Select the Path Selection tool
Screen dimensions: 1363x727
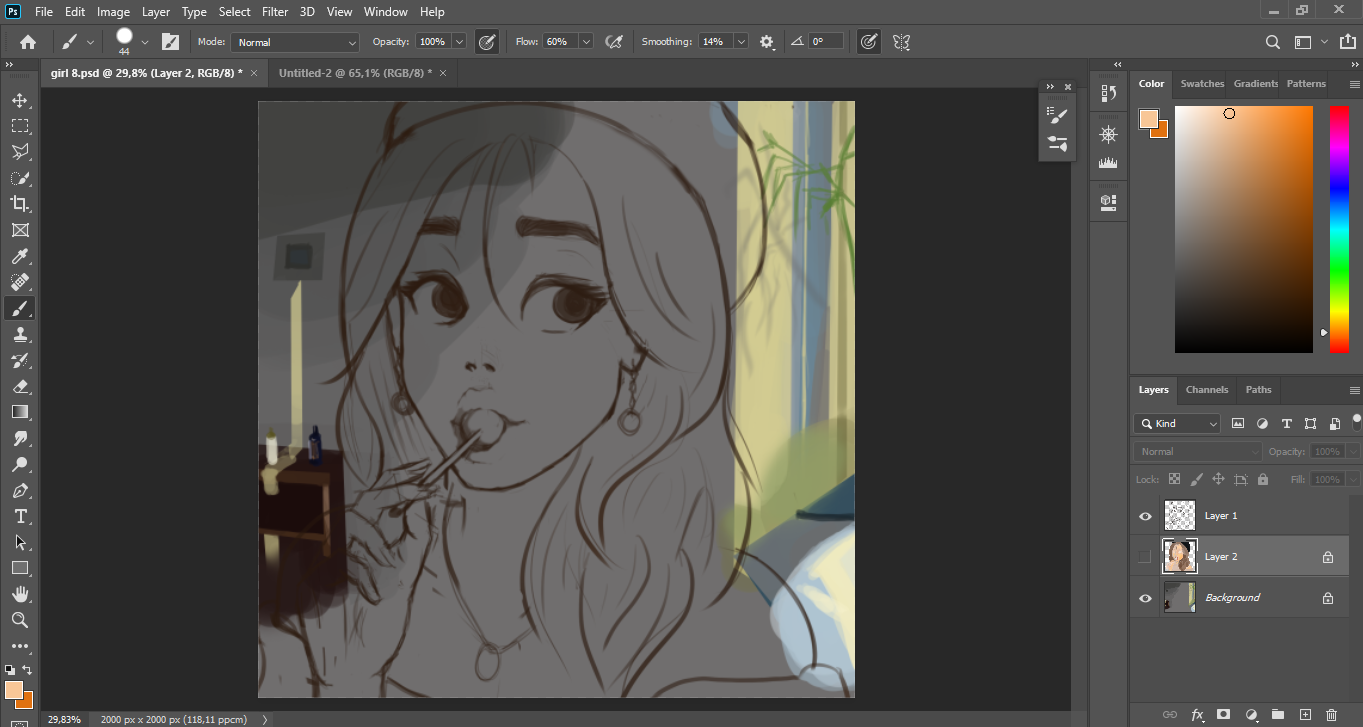point(20,542)
